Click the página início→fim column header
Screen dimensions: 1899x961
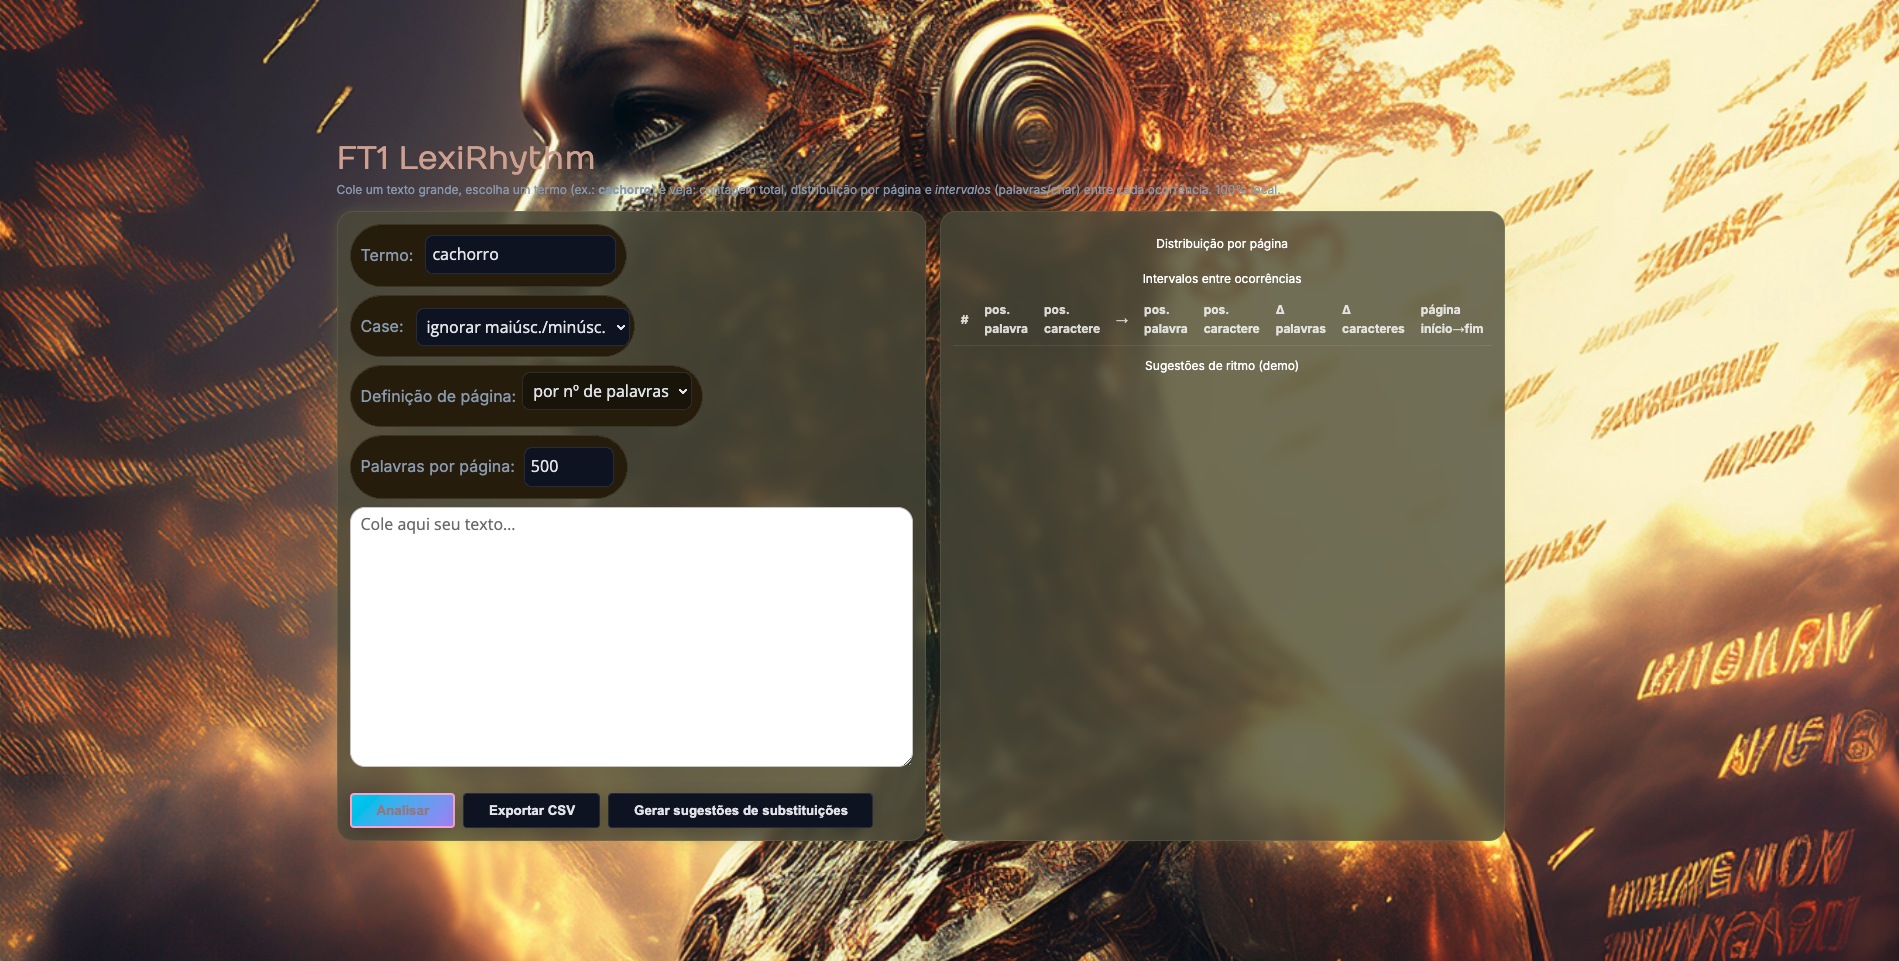[x=1451, y=320]
